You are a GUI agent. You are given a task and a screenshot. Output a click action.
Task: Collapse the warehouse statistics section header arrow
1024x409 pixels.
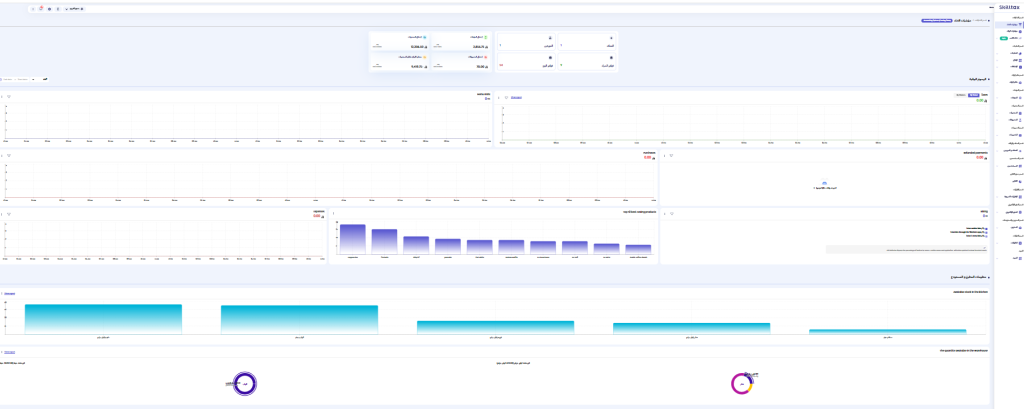989,275
